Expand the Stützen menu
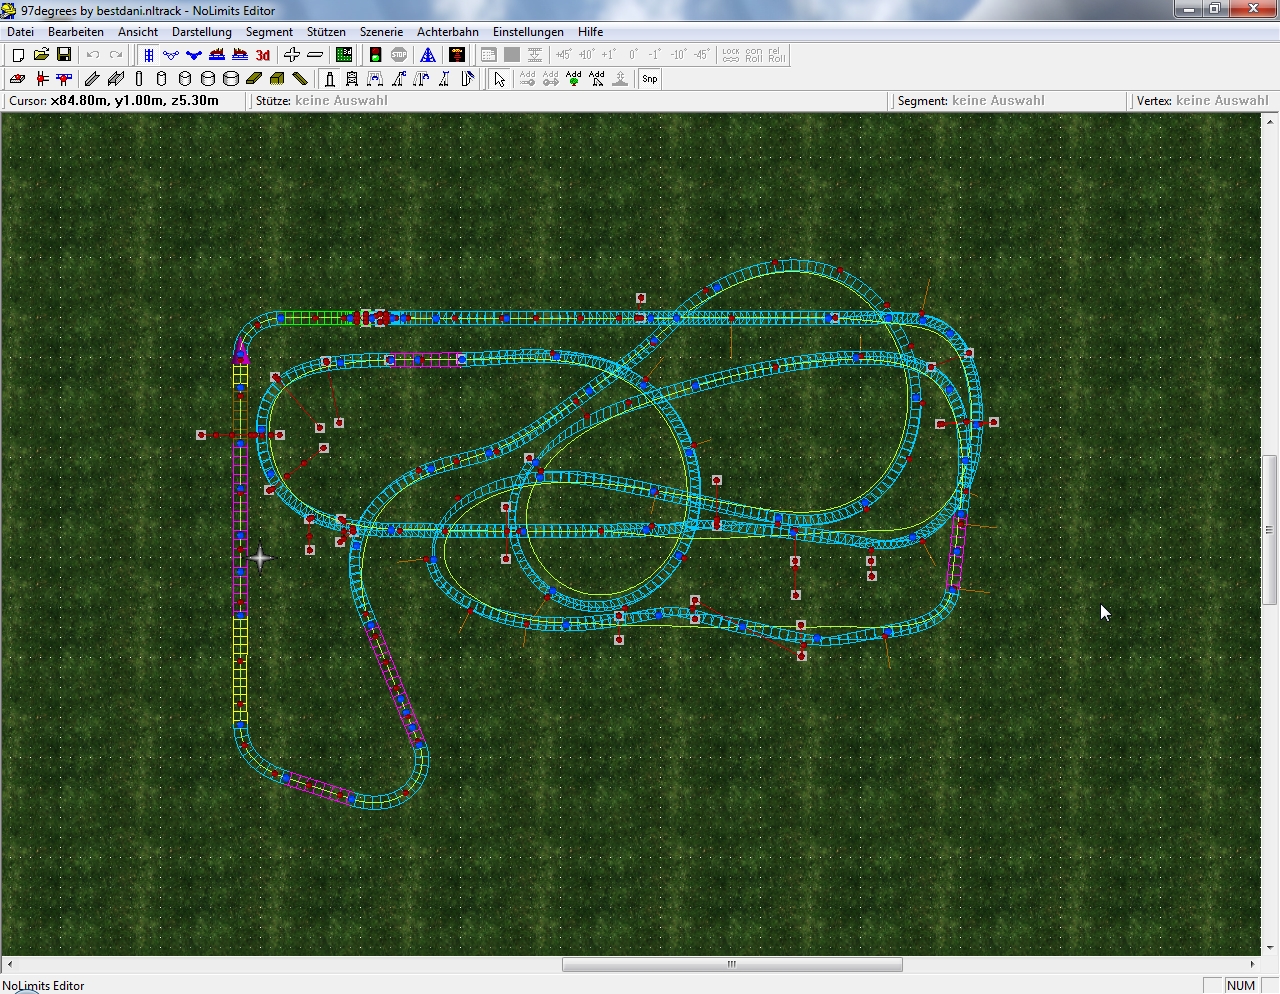 [326, 32]
